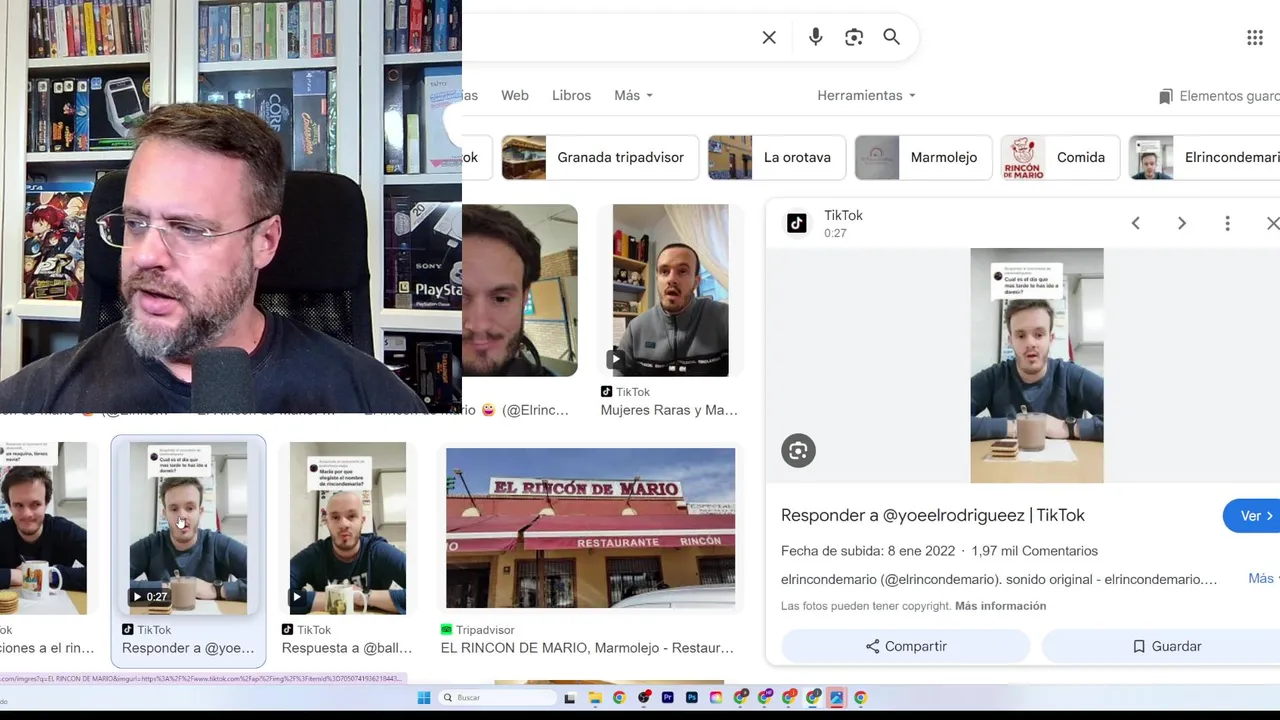
Task: Click the Lens search-inside-image icon on preview
Action: coord(798,451)
